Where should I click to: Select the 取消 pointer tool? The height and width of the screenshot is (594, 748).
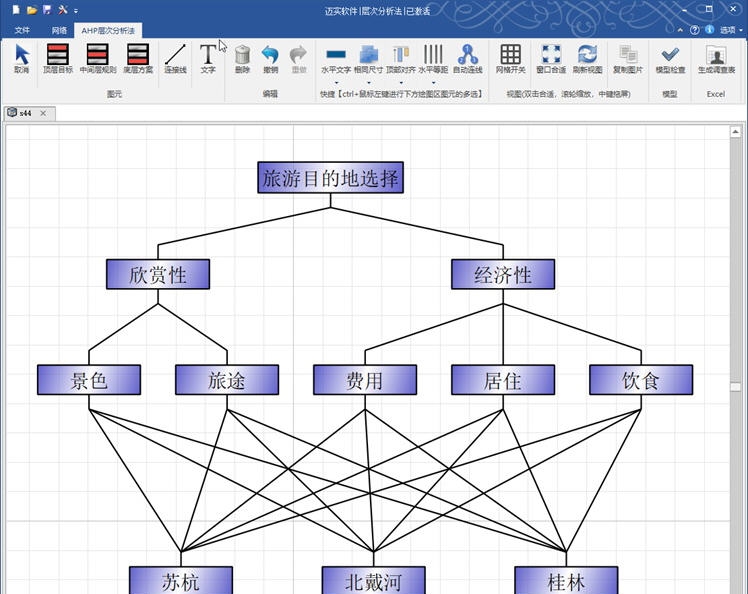coord(21,58)
